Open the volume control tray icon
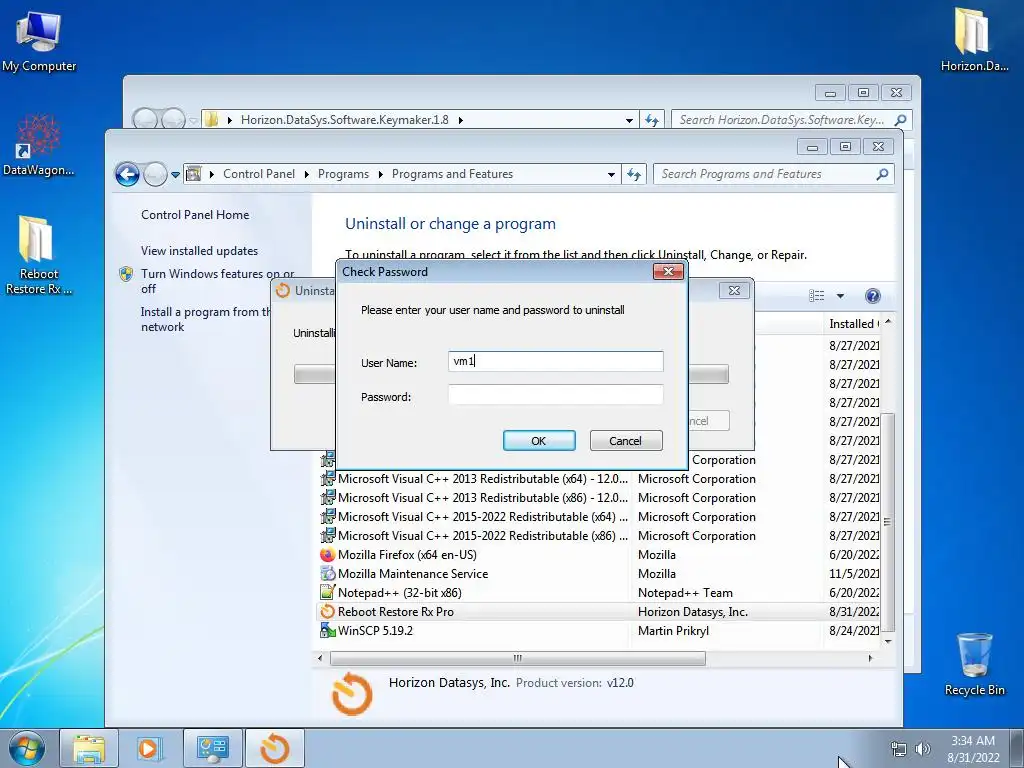The image size is (1024, 768). [923, 749]
